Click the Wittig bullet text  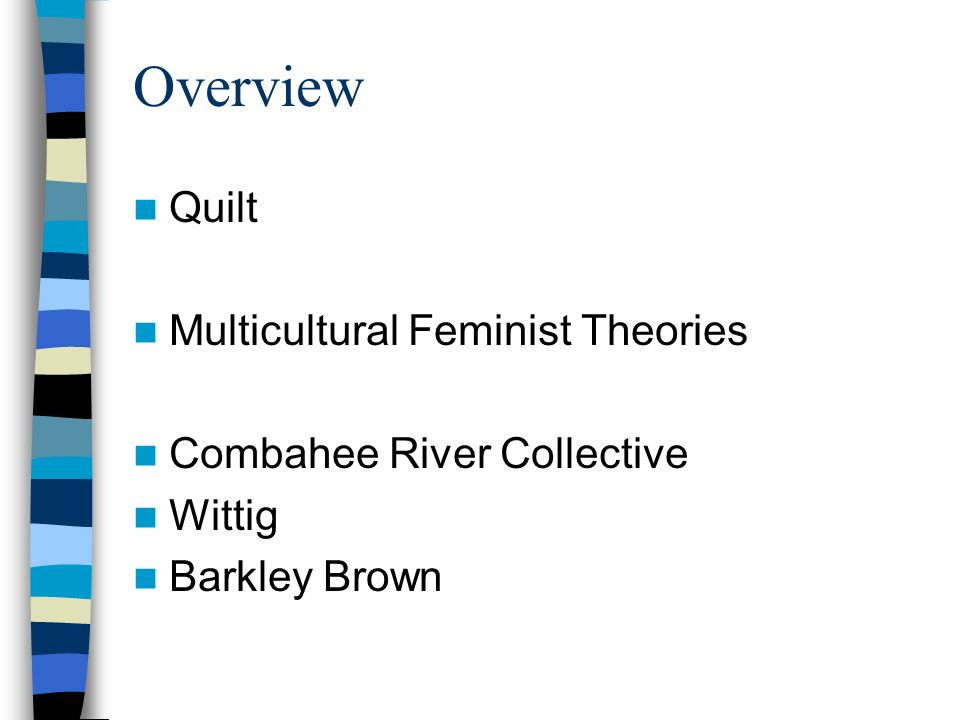(x=223, y=517)
